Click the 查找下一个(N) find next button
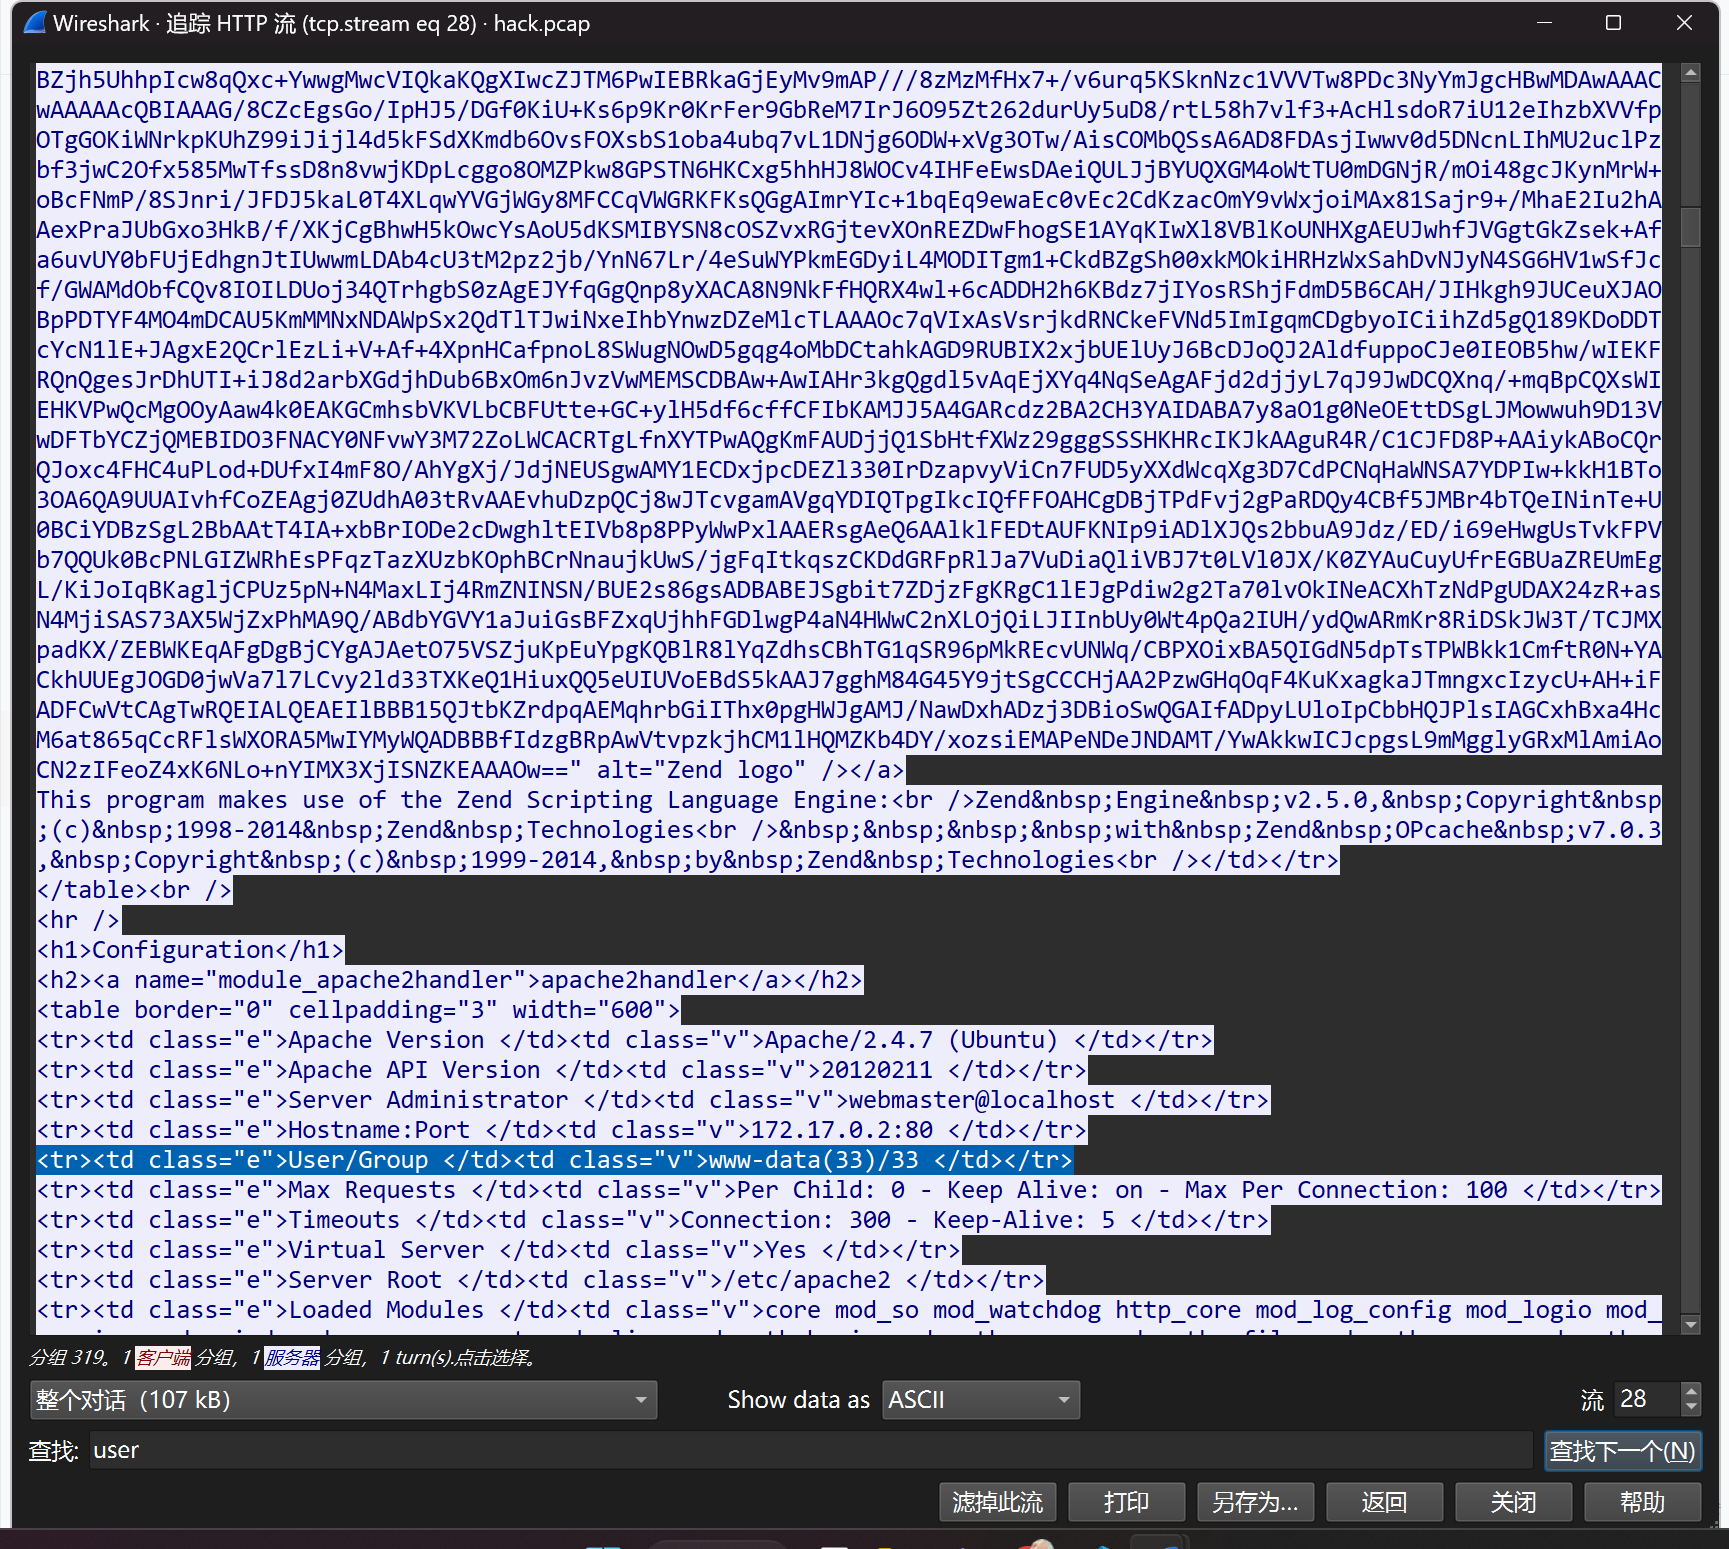The width and height of the screenshot is (1729, 1549). [x=1622, y=1451]
